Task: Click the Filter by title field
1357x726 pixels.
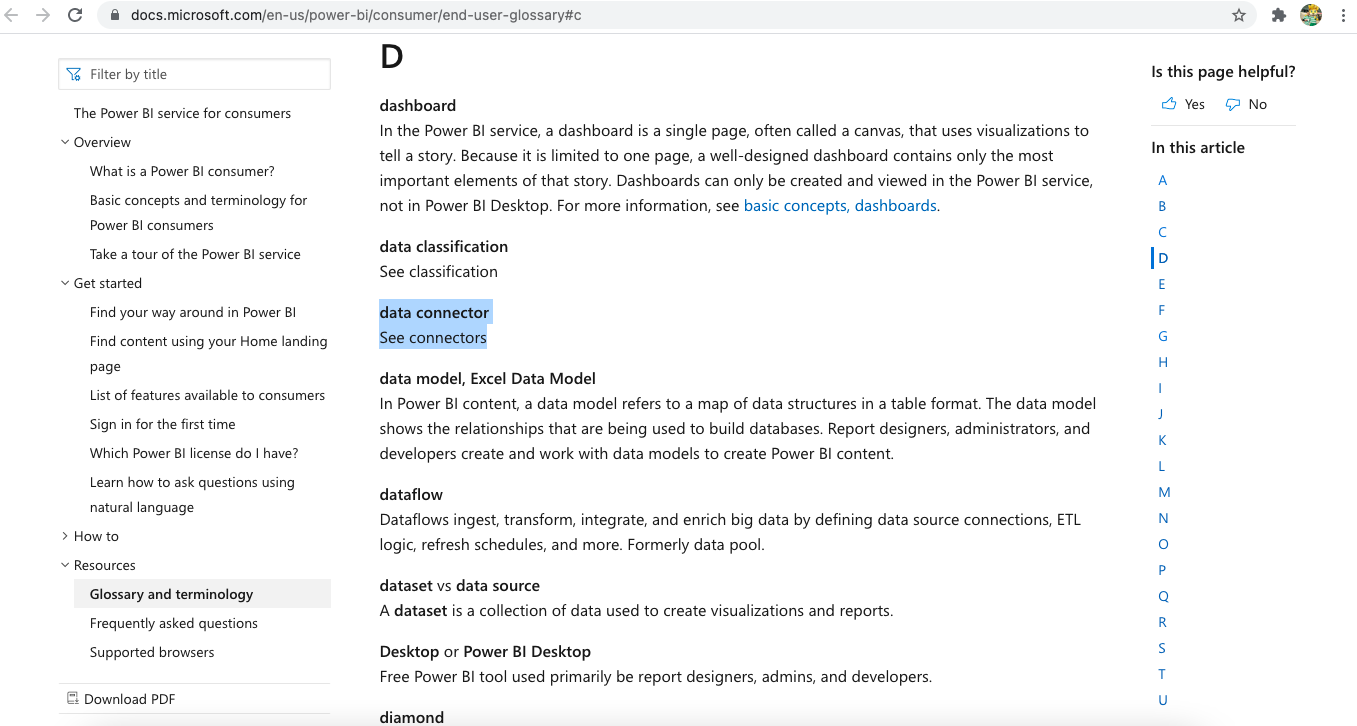Action: coord(205,74)
